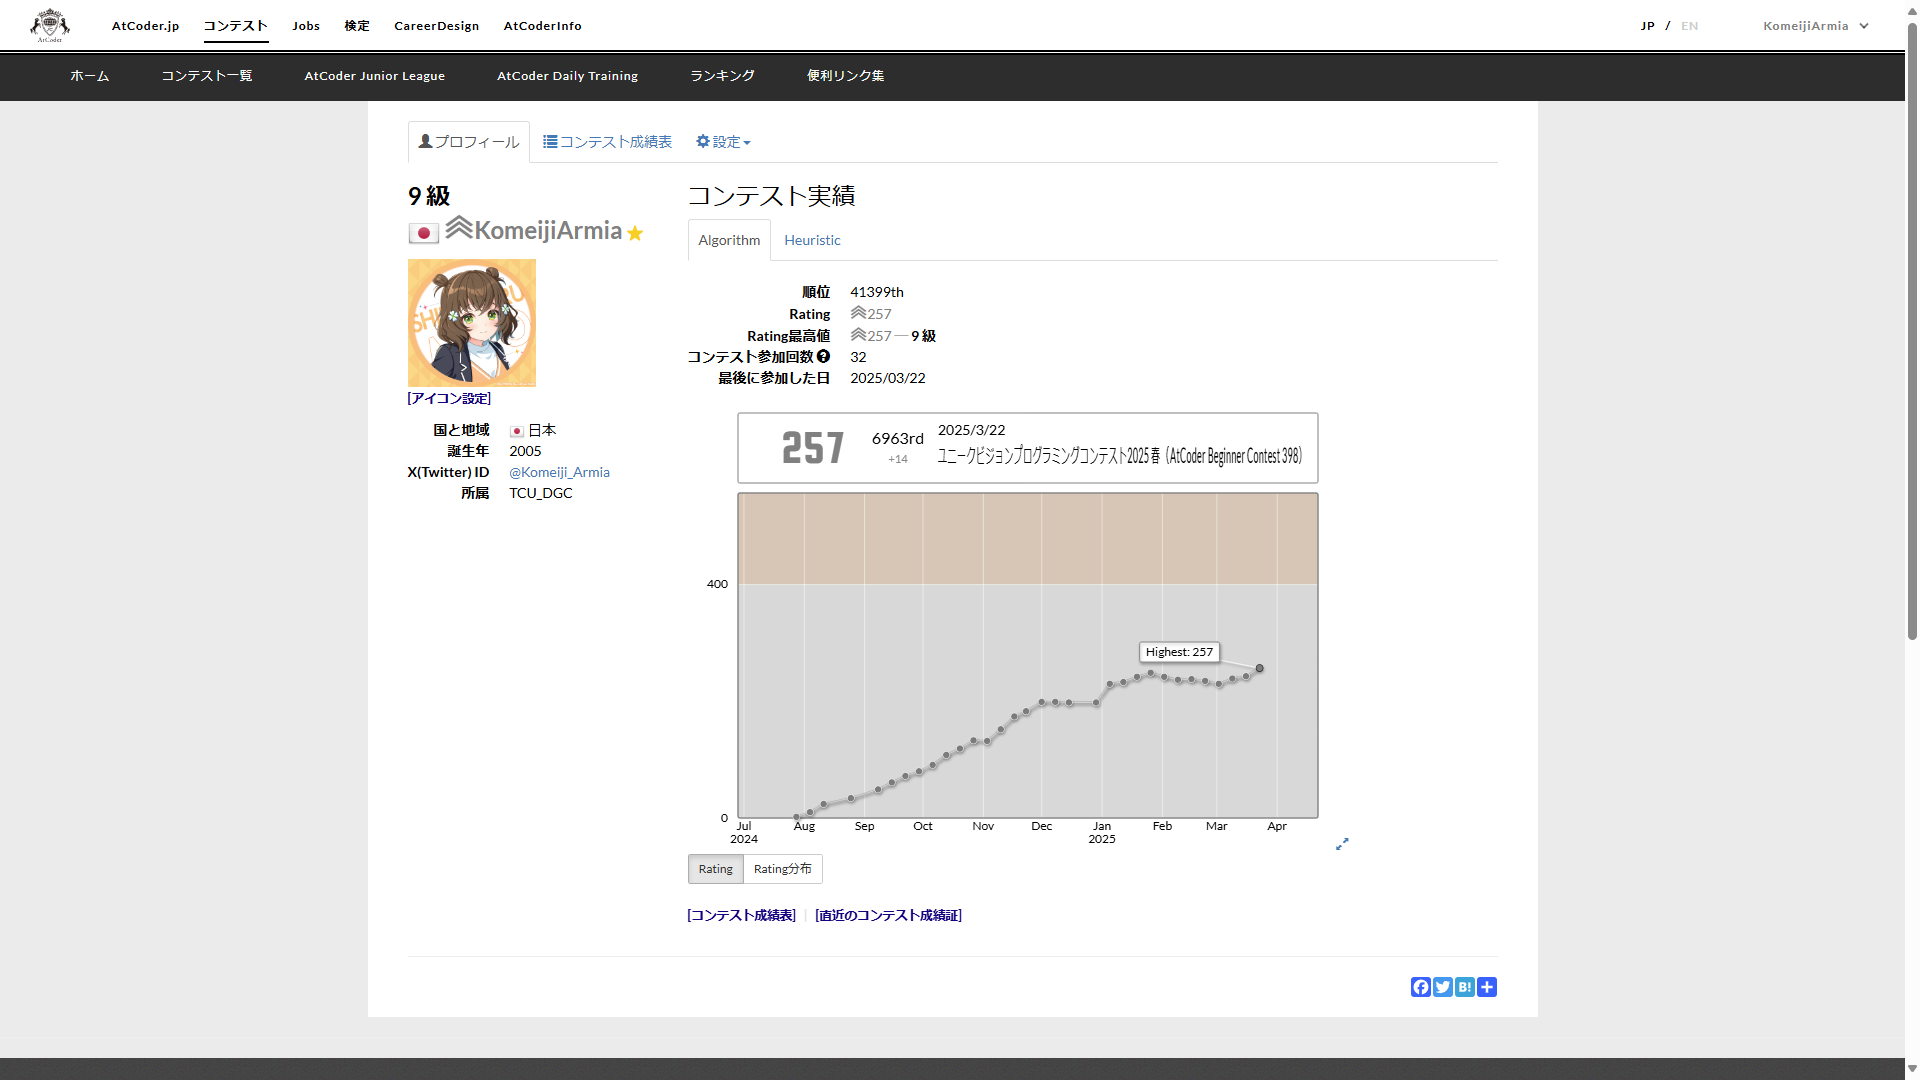Click the Highest: 257 point on the graph
This screenshot has height=1080, width=1920.
click(1259, 667)
